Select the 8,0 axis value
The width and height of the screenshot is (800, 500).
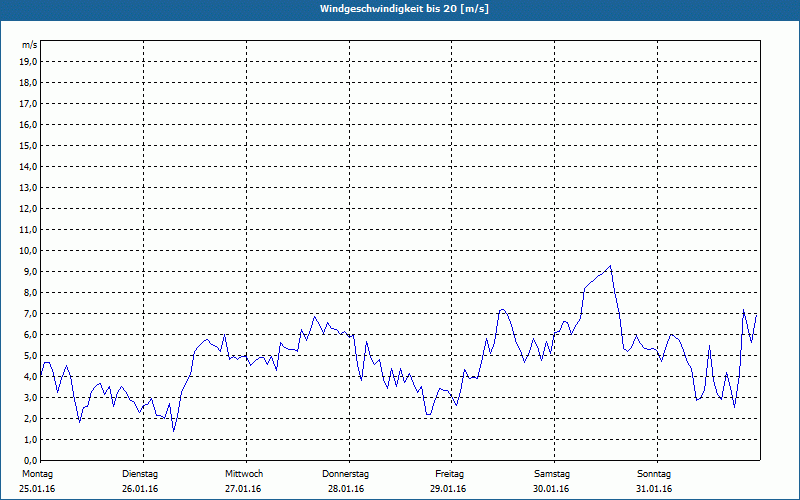click(x=30, y=292)
